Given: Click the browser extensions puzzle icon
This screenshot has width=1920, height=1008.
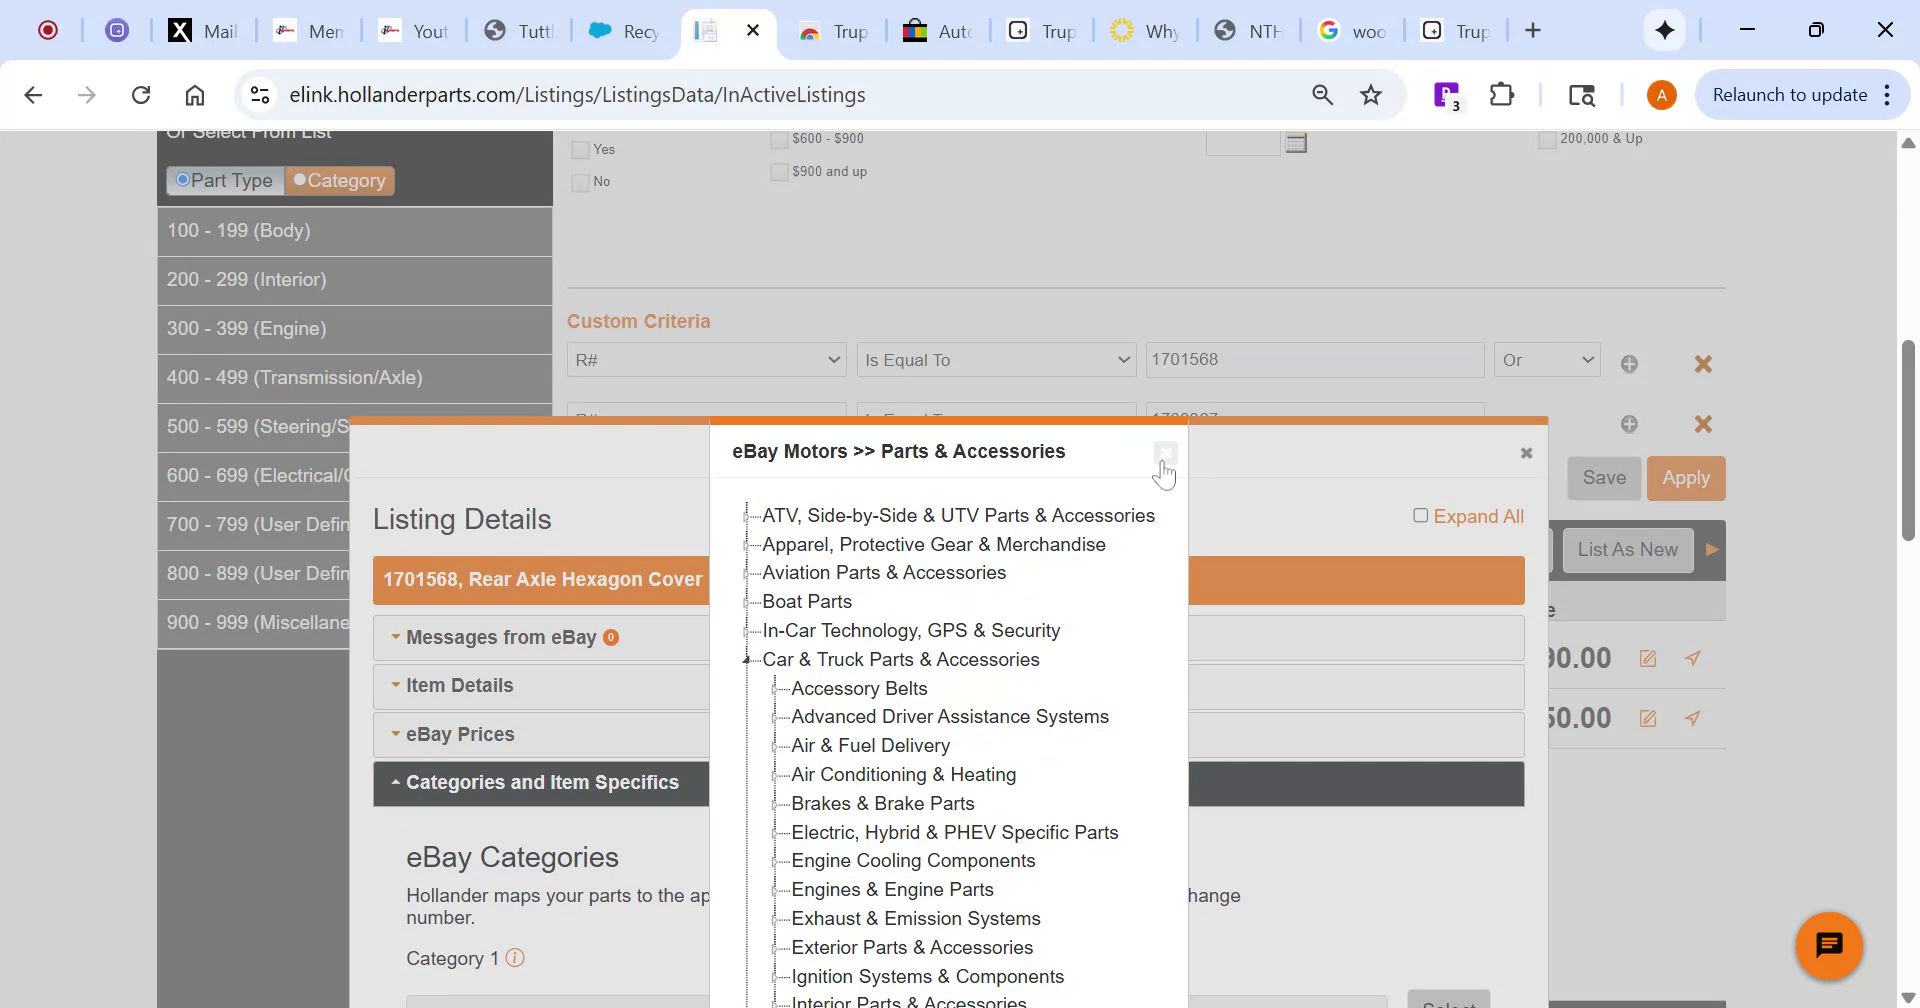Looking at the screenshot, I should [x=1502, y=94].
